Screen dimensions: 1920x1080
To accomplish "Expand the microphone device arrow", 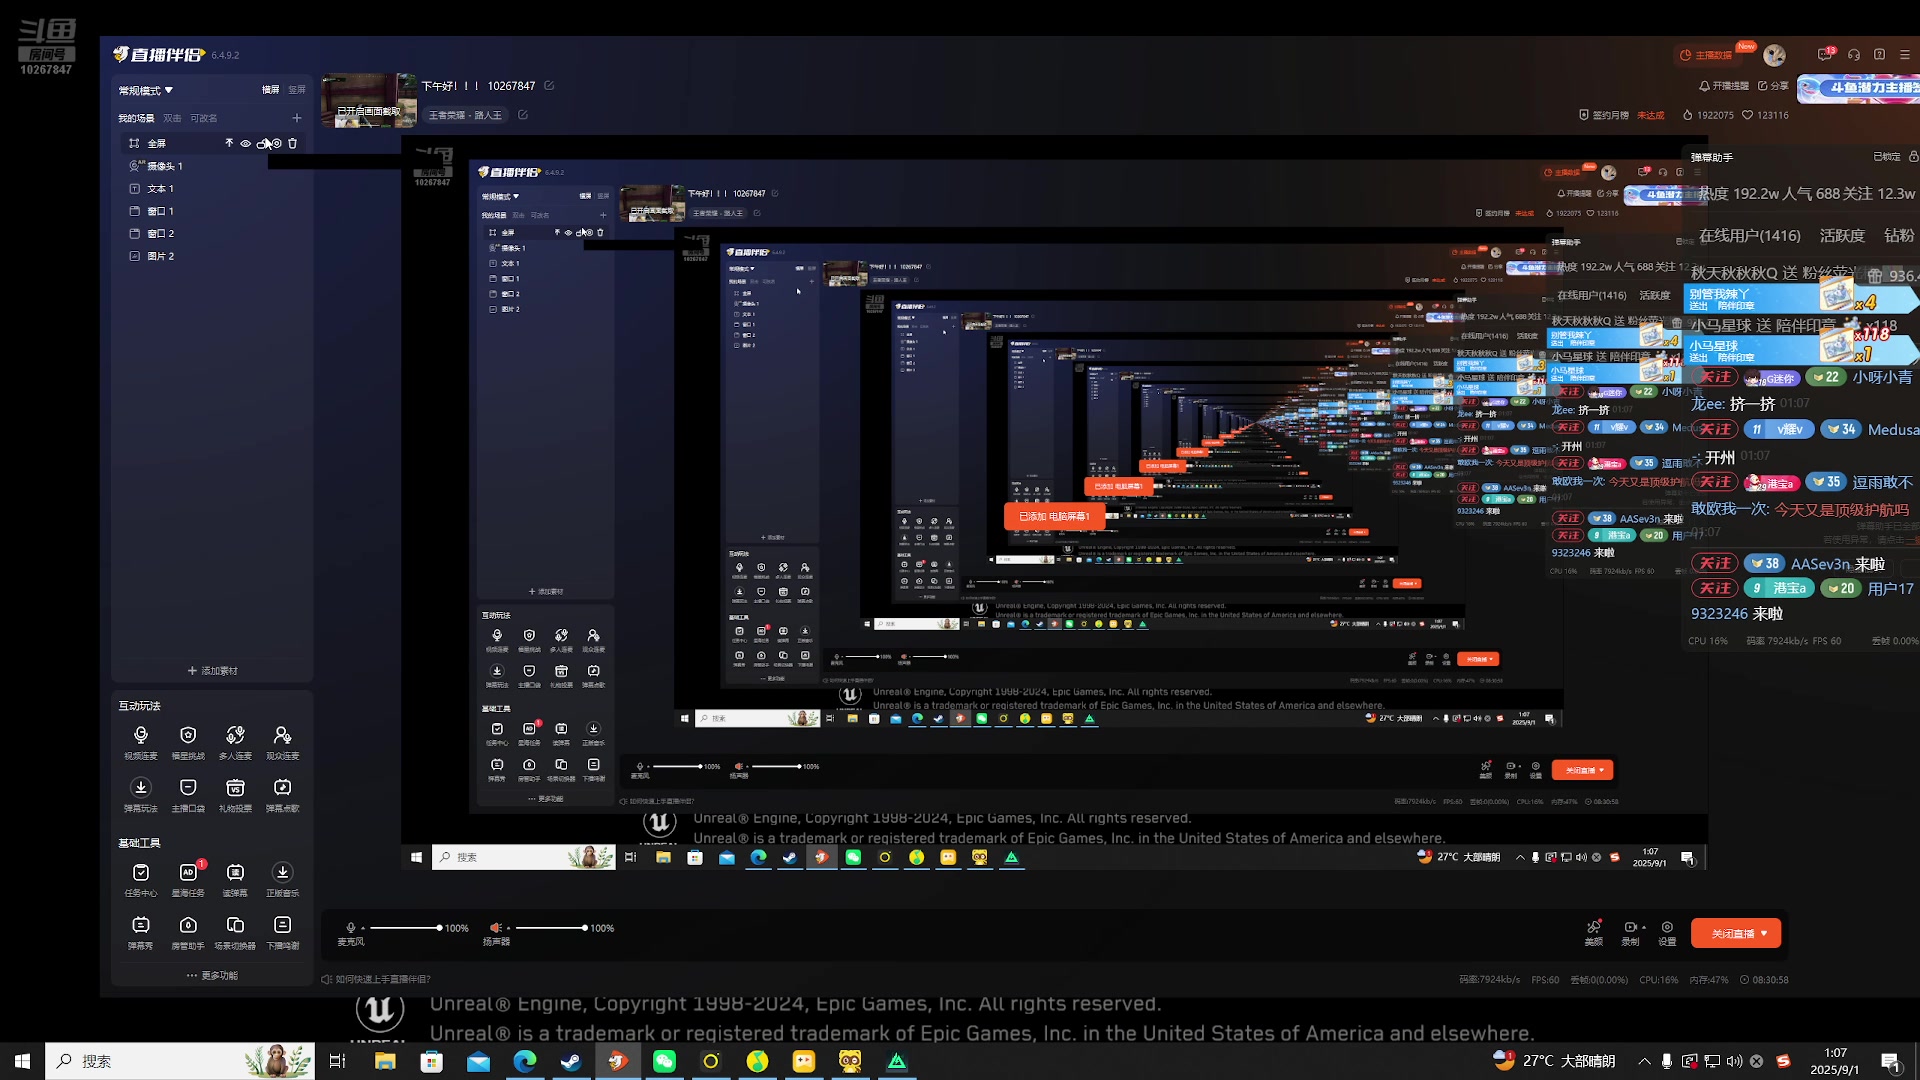I will (x=363, y=928).
